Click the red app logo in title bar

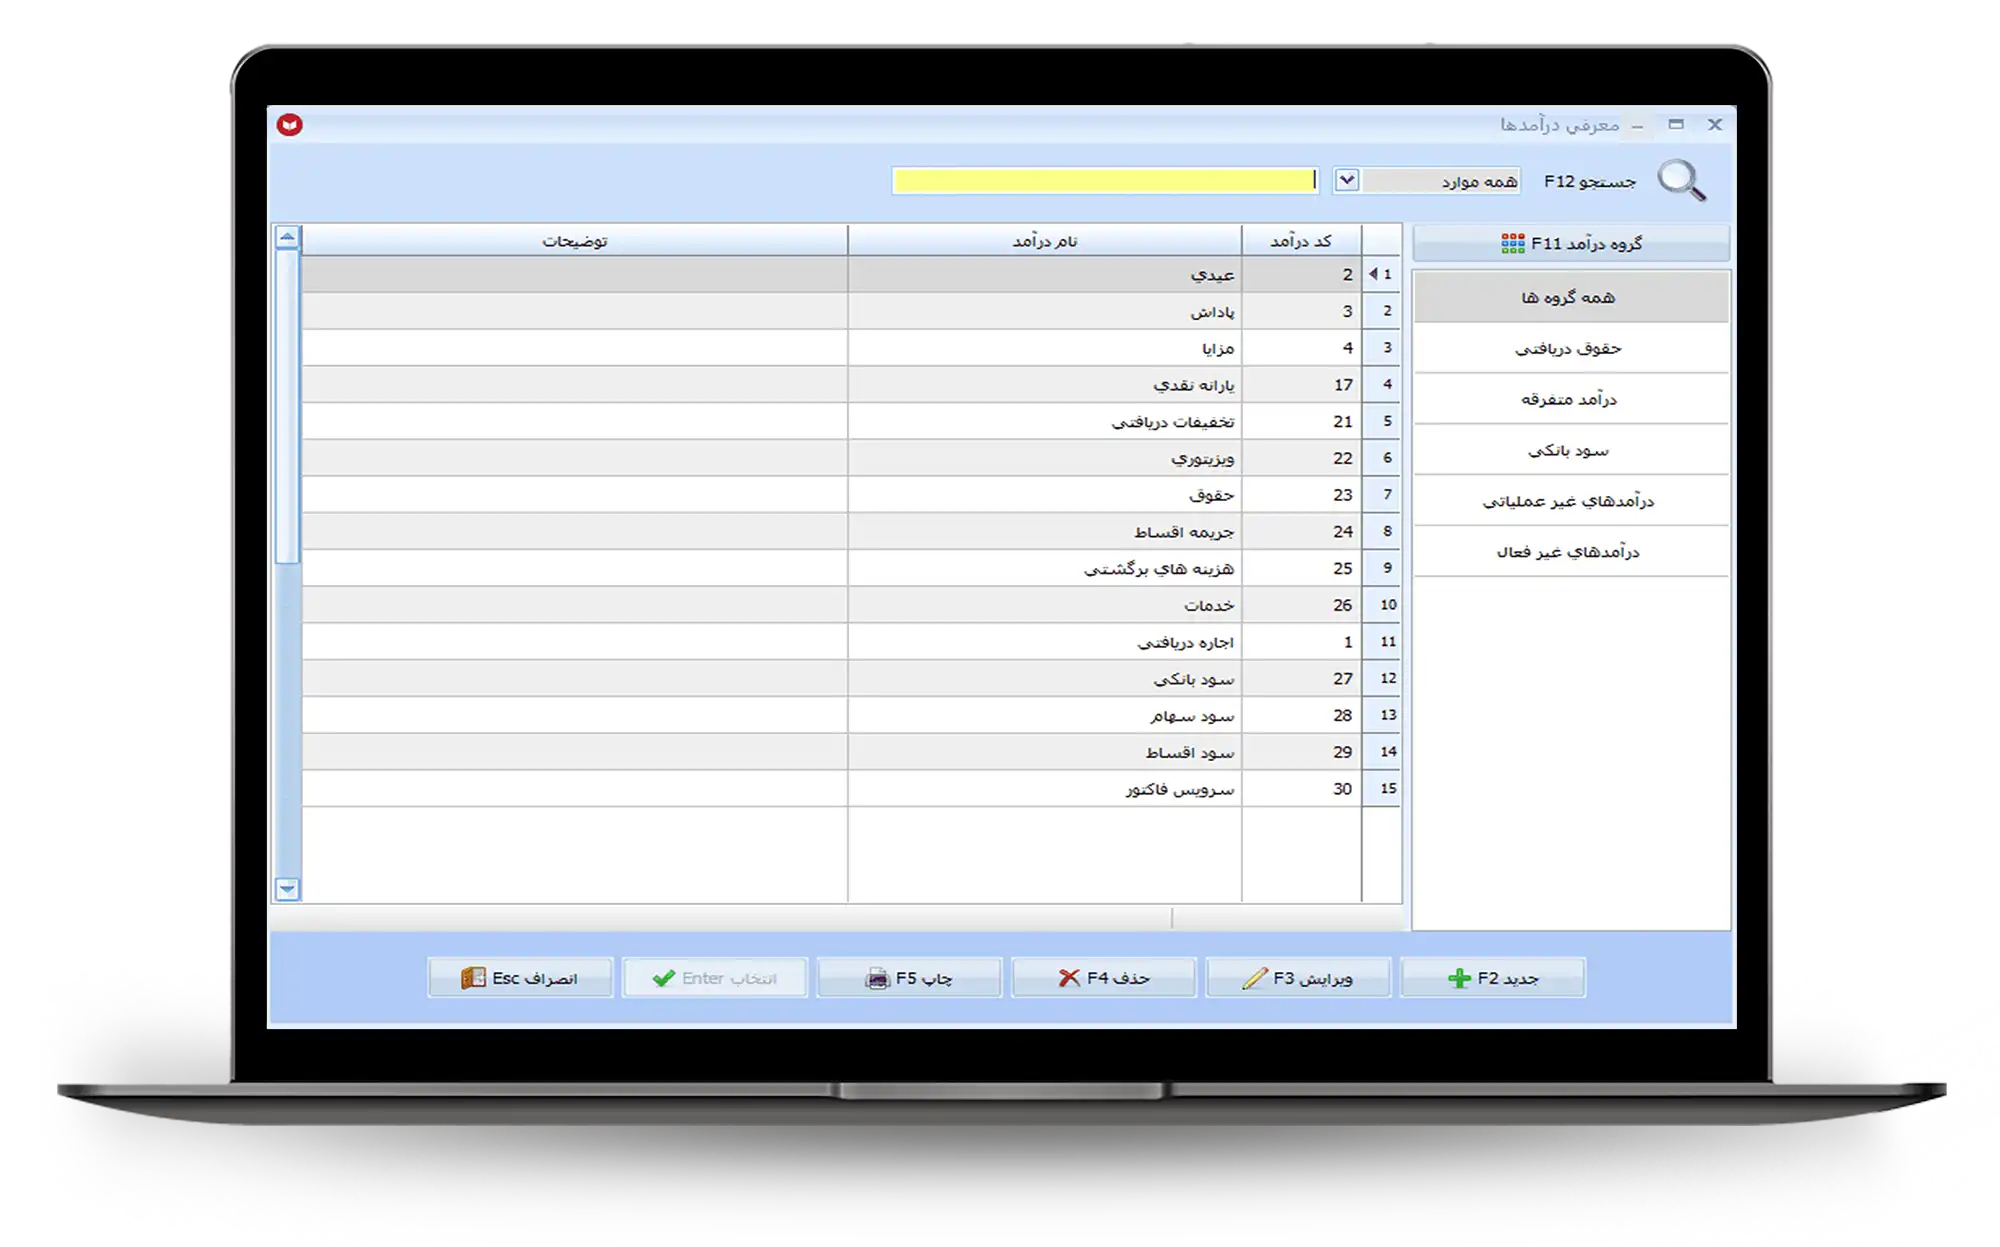290,125
